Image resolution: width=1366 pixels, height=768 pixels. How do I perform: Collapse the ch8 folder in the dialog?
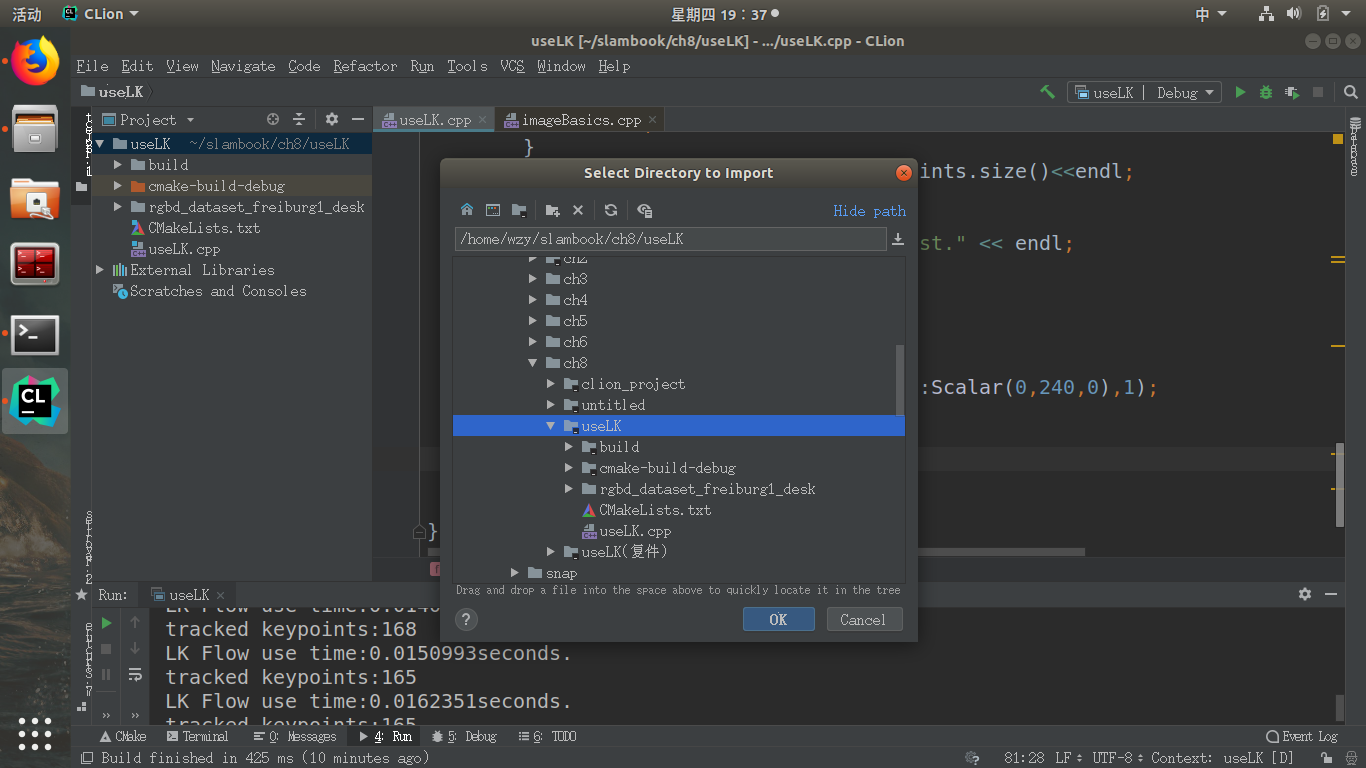pos(532,362)
